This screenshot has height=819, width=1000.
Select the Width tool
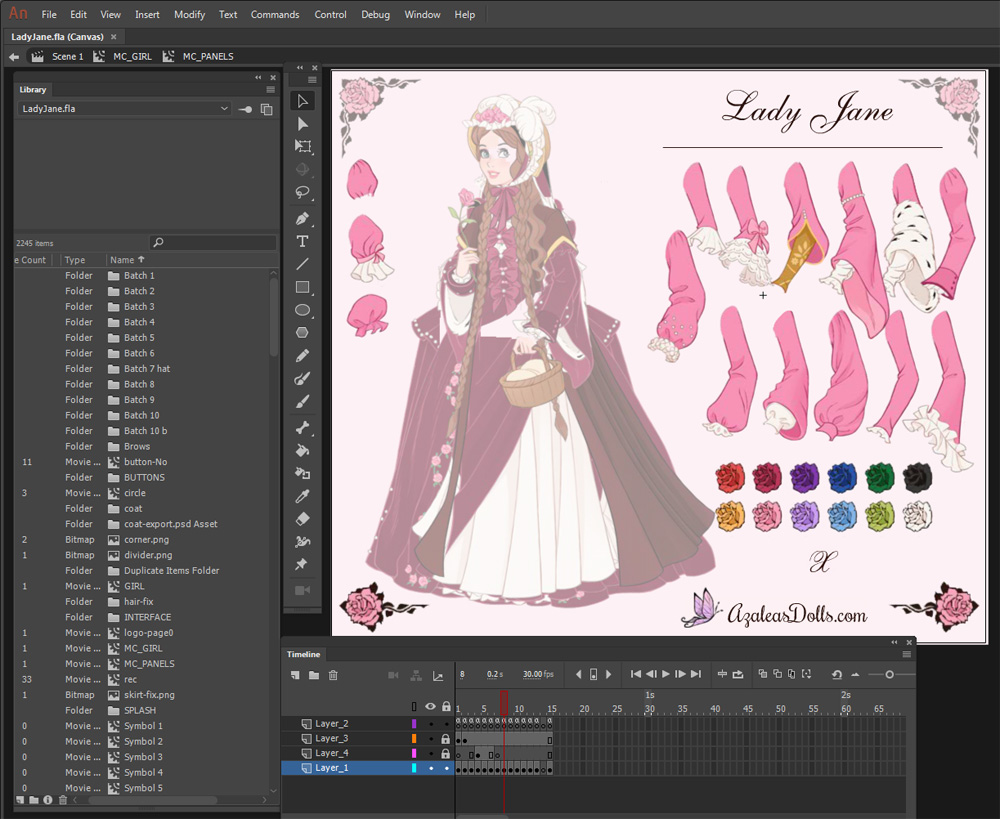(x=302, y=542)
